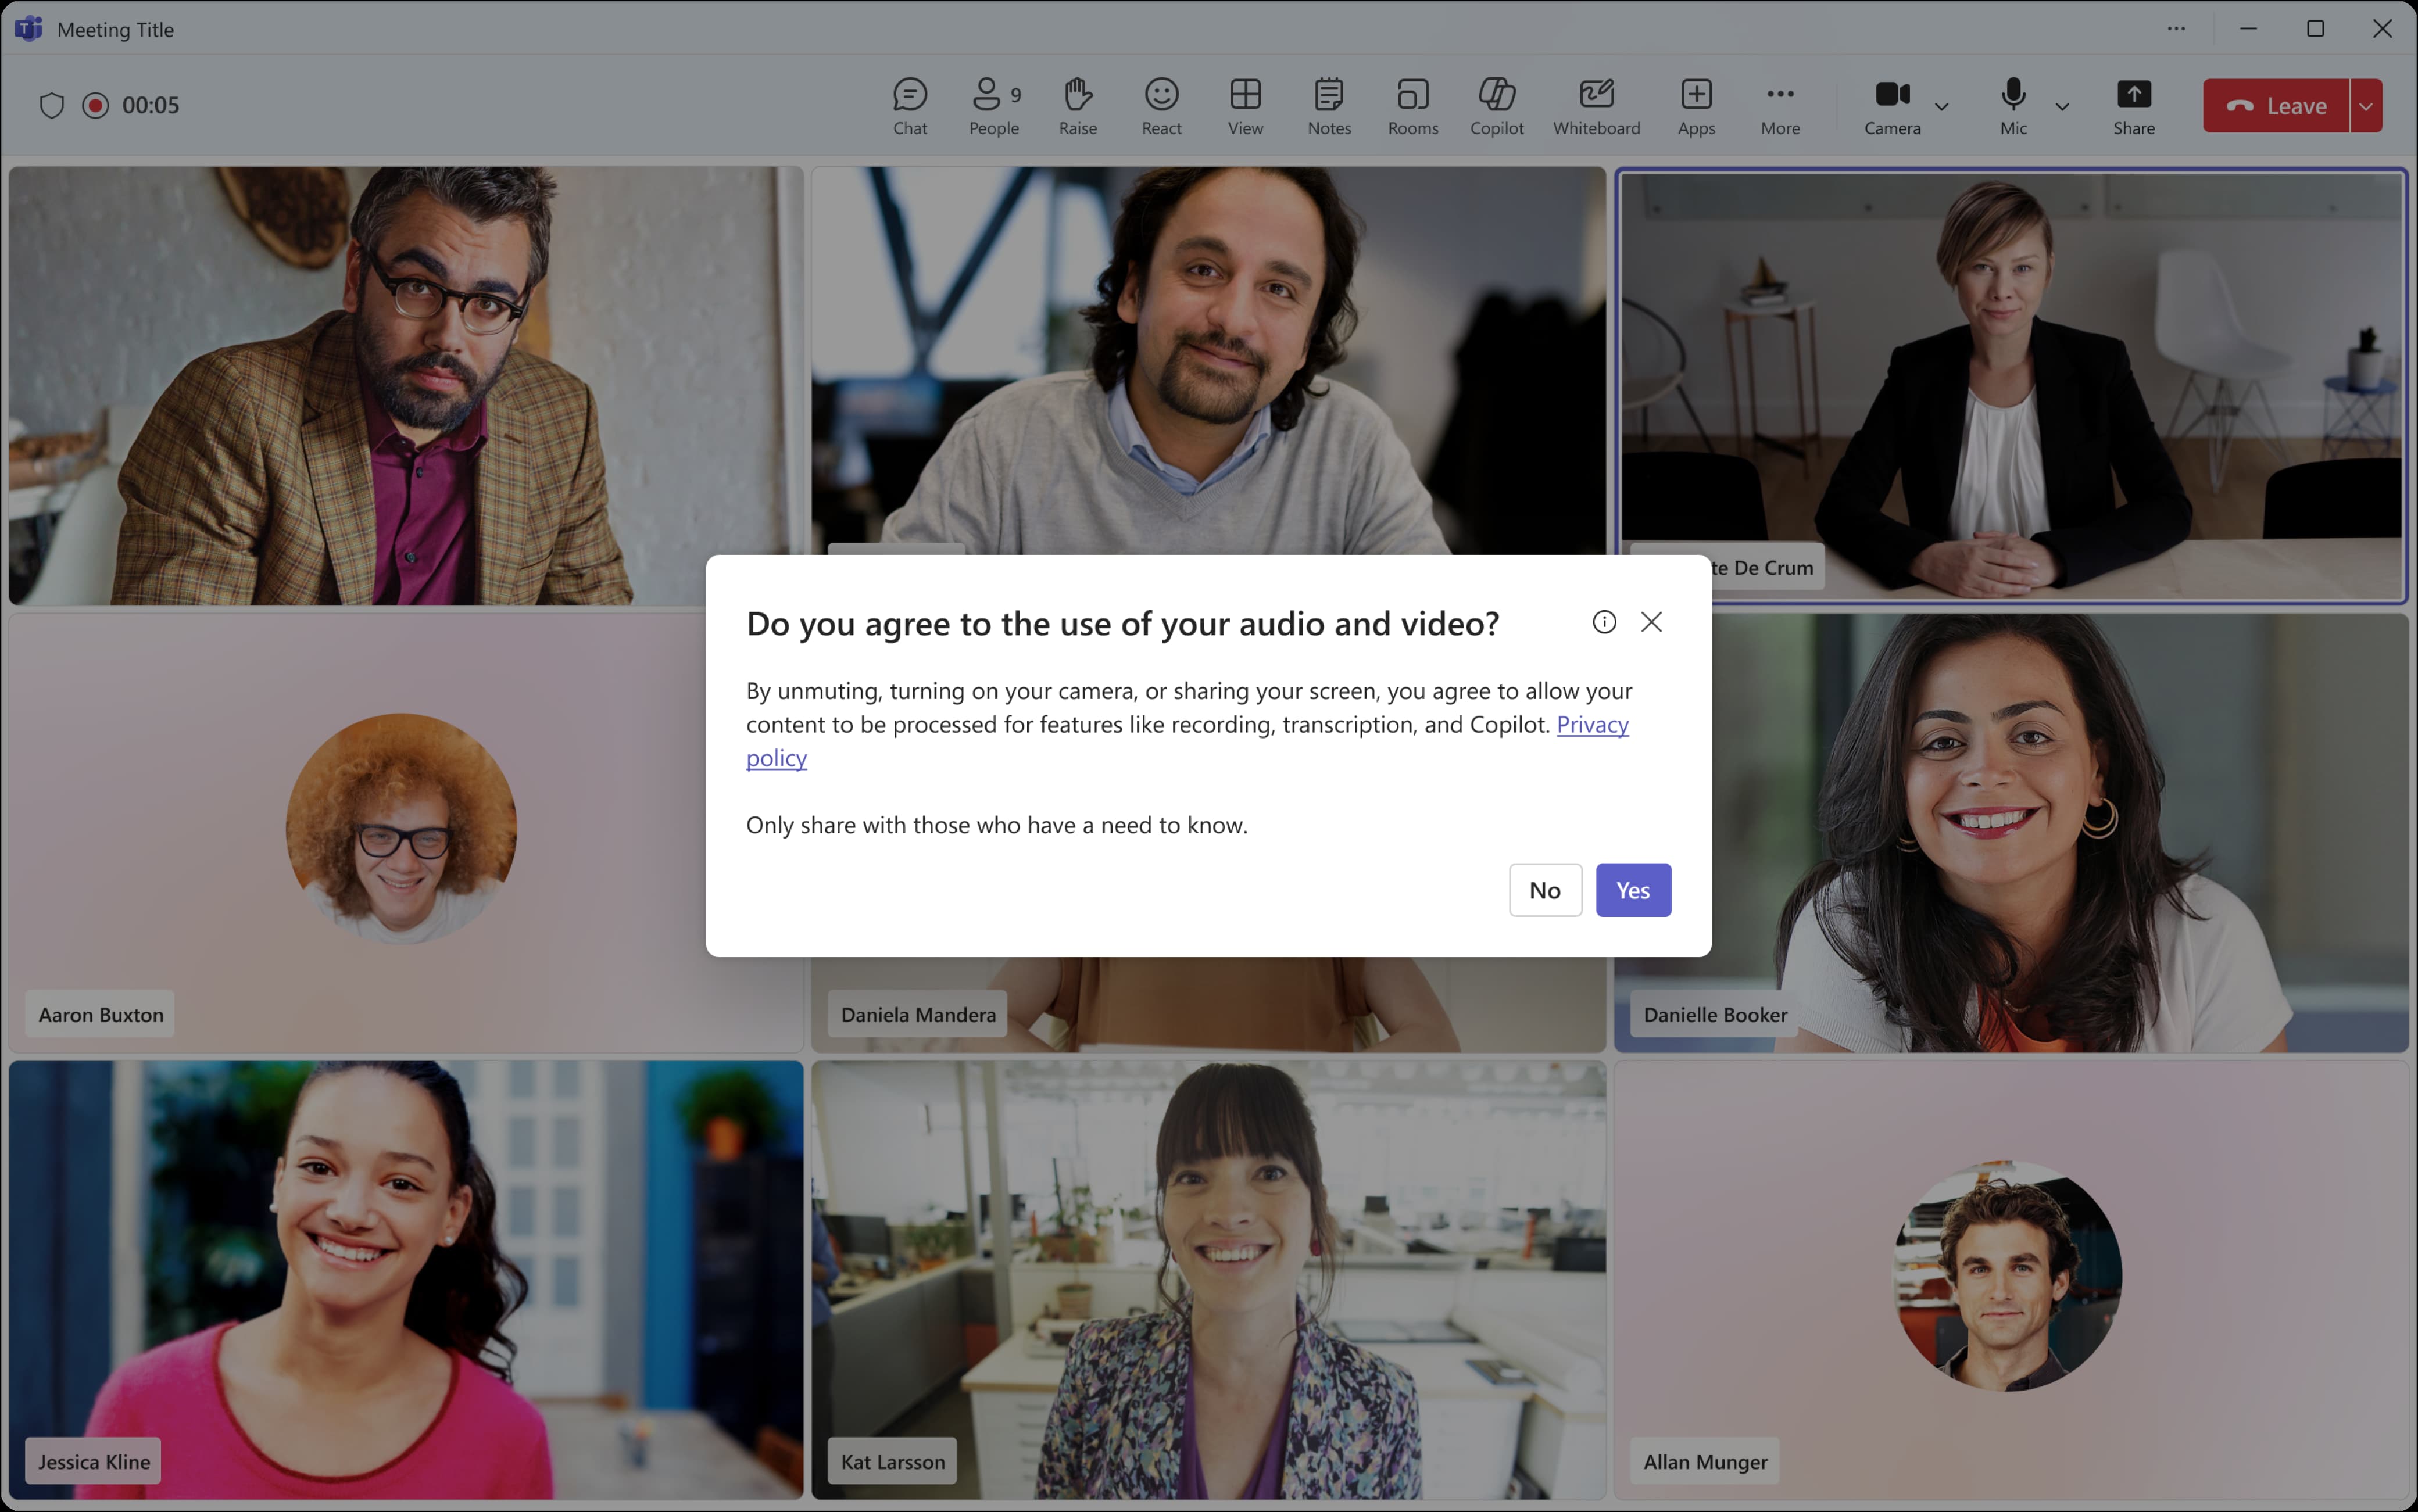Click the Danielle Booker name label
This screenshot has width=2418, height=1512.
pos(1715,1014)
